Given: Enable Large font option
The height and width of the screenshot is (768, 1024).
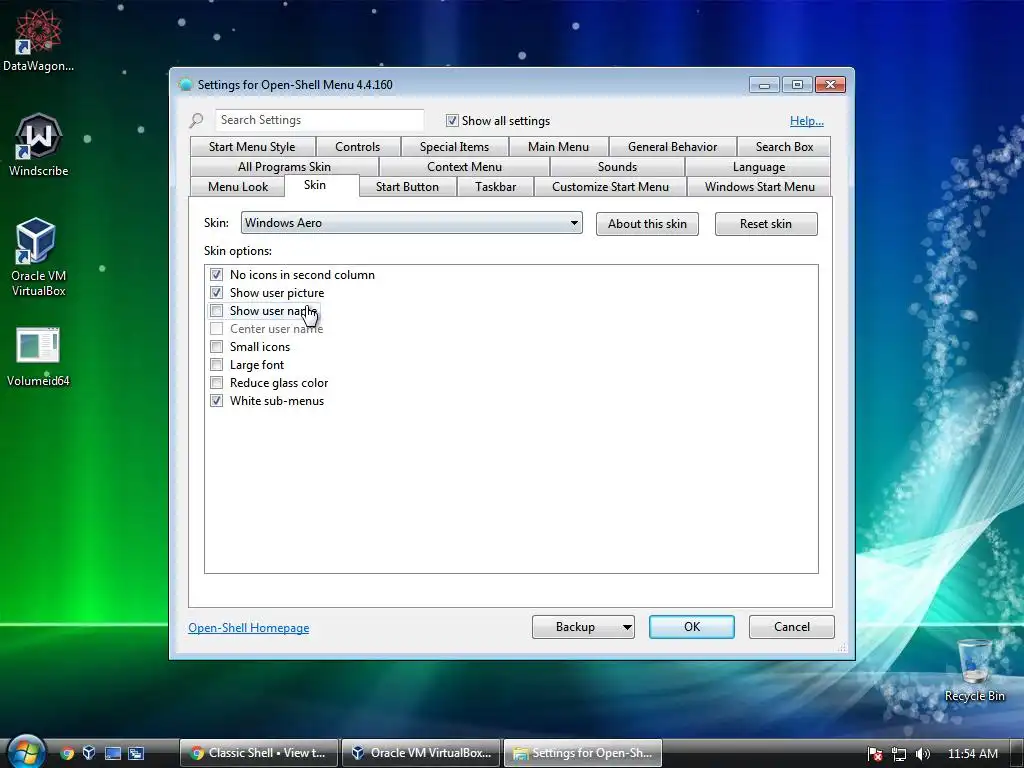Looking at the screenshot, I should (216, 364).
